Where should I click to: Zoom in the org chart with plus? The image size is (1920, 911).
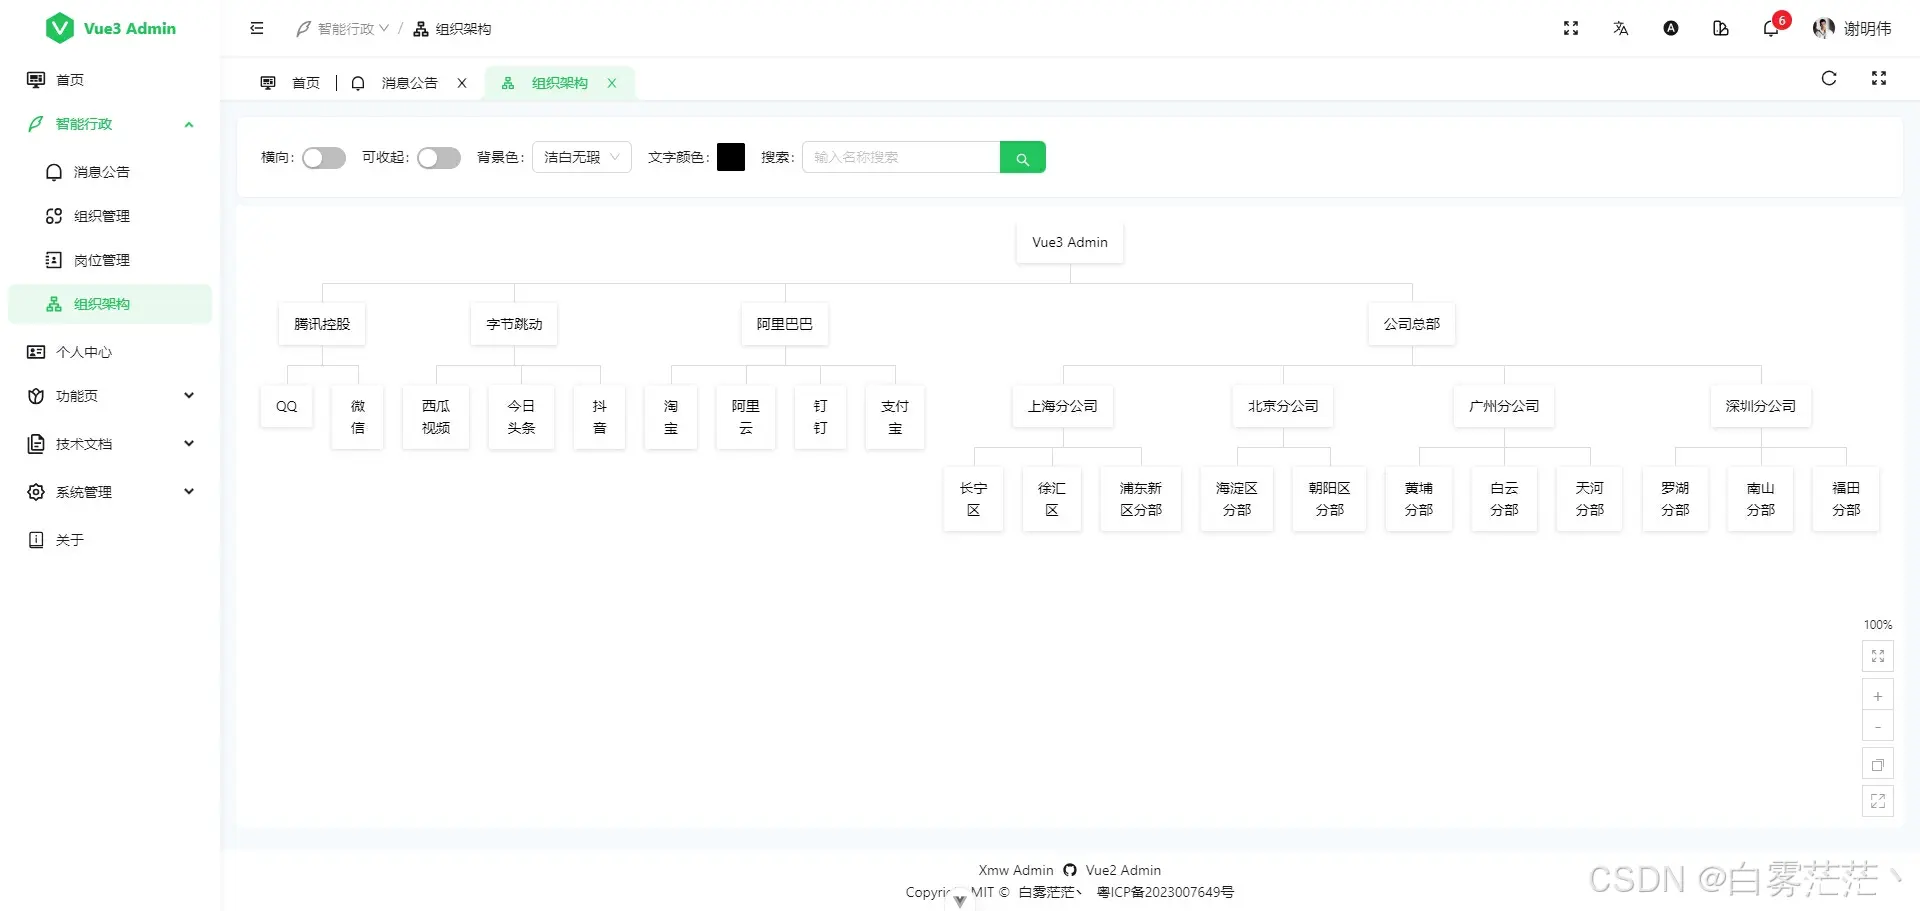tap(1878, 696)
